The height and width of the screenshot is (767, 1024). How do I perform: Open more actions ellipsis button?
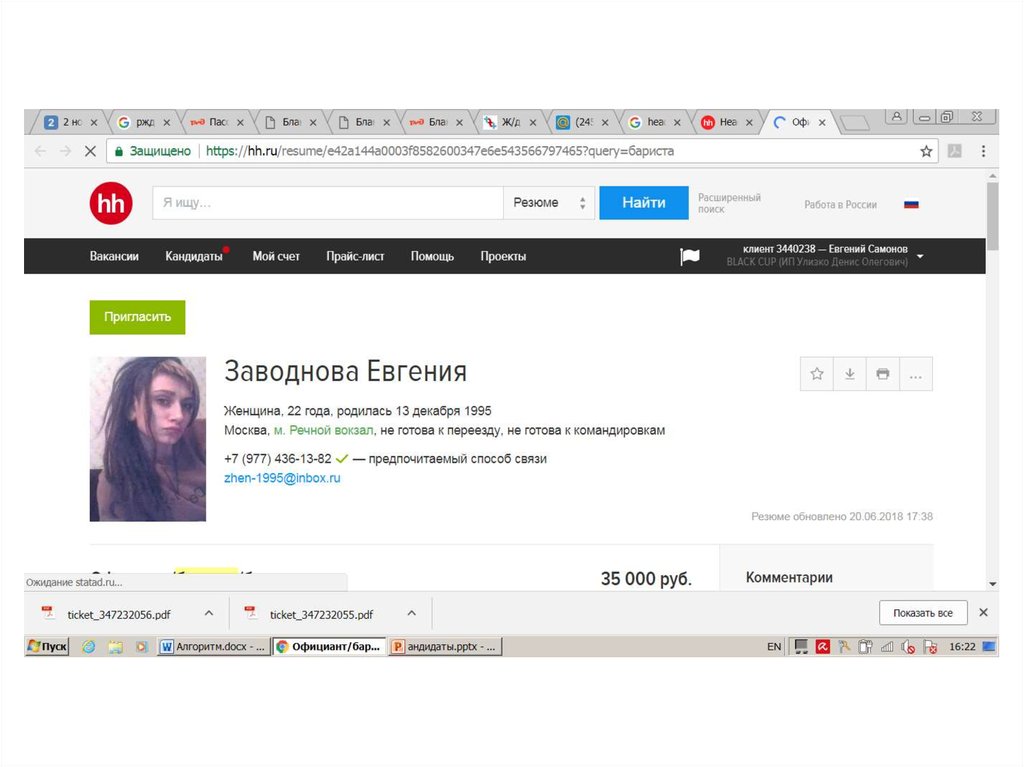point(915,374)
